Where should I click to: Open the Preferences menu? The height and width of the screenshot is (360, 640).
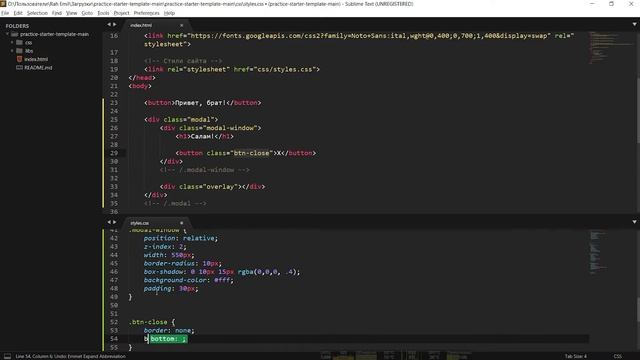147,13
